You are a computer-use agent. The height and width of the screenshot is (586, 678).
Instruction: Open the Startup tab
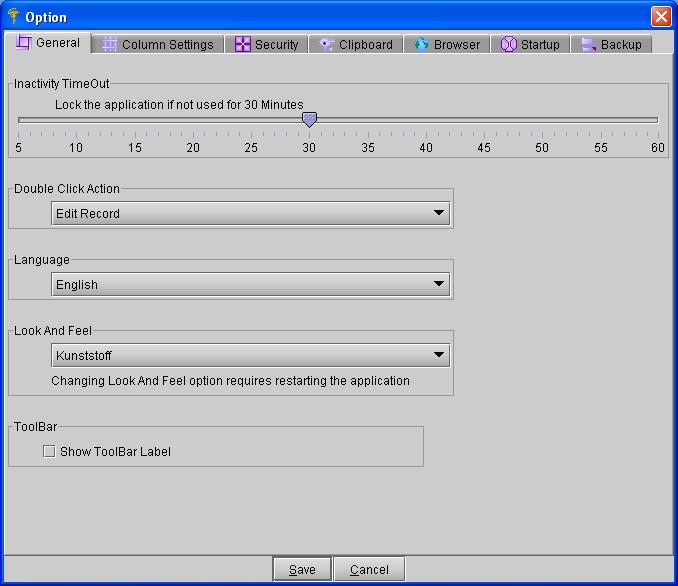point(530,45)
